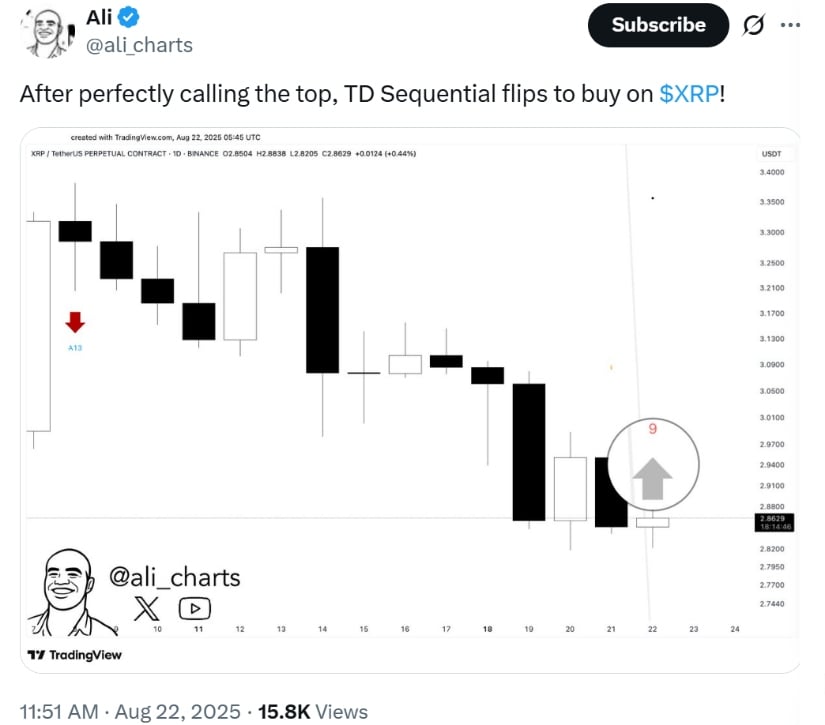Click the 15.8K Views count
The height and width of the screenshot is (725, 825).
click(x=313, y=712)
